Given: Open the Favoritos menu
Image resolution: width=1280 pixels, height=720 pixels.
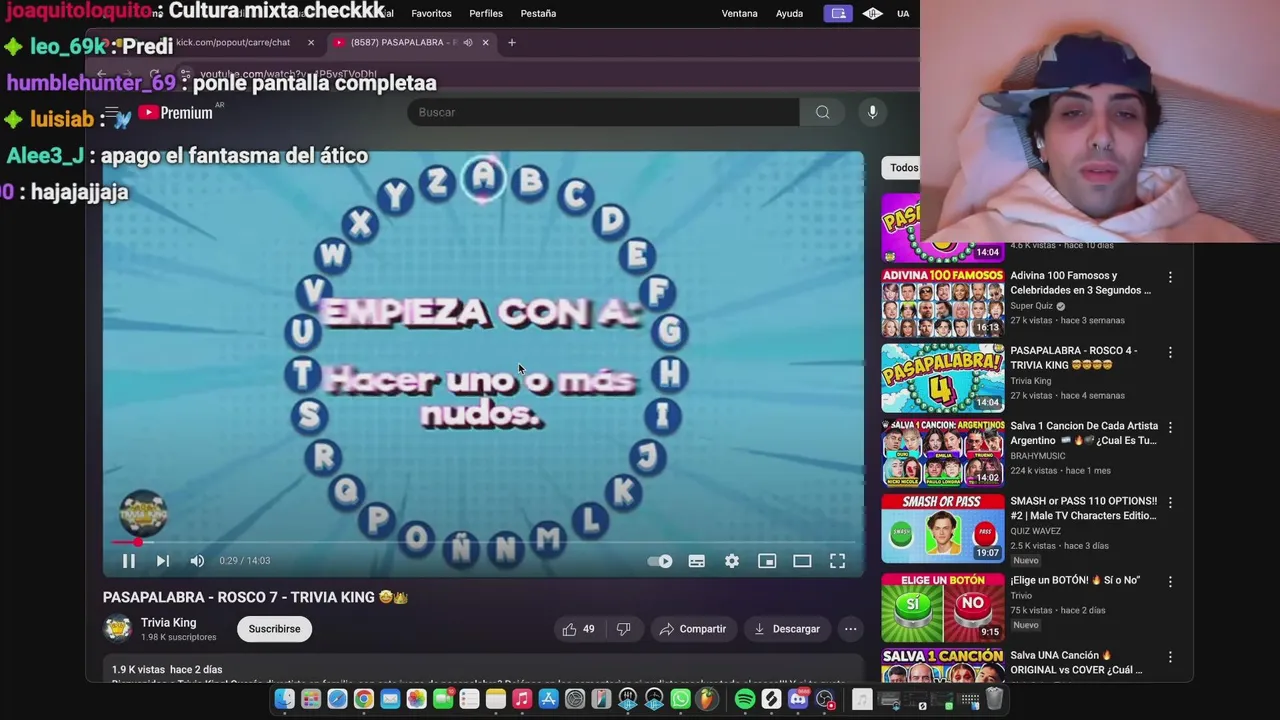Looking at the screenshot, I should 431,13.
